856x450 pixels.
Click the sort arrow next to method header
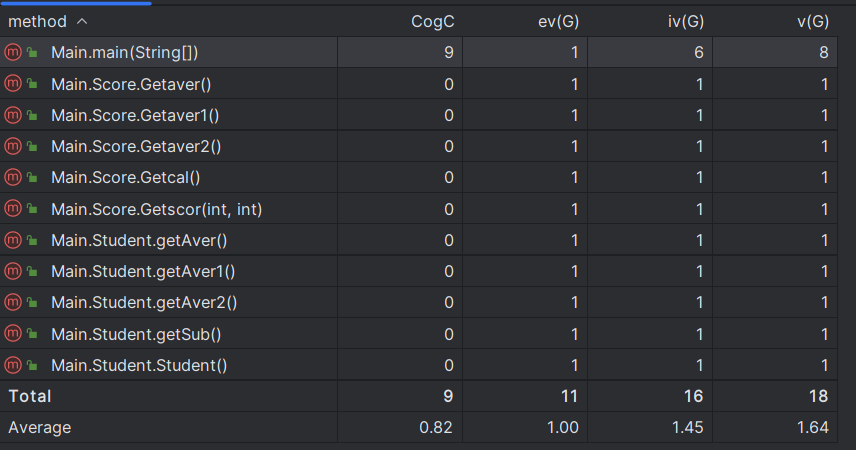(81, 21)
